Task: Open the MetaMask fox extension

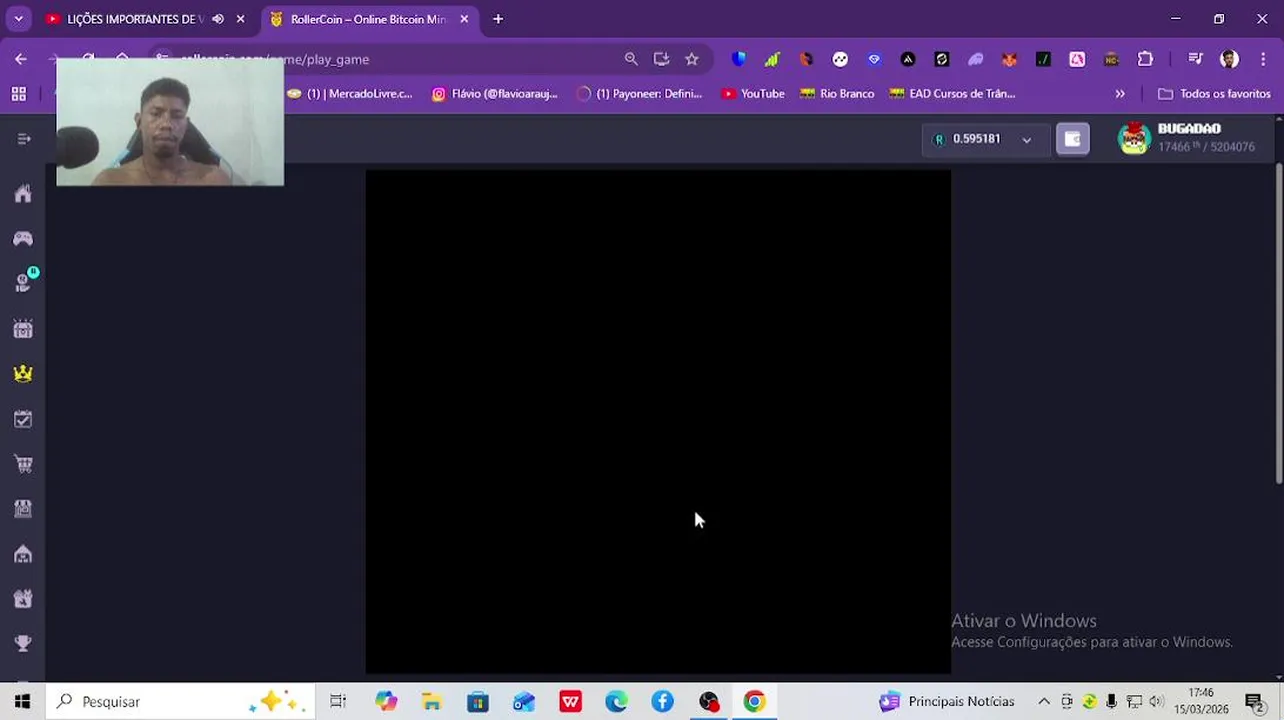Action: (x=1009, y=59)
